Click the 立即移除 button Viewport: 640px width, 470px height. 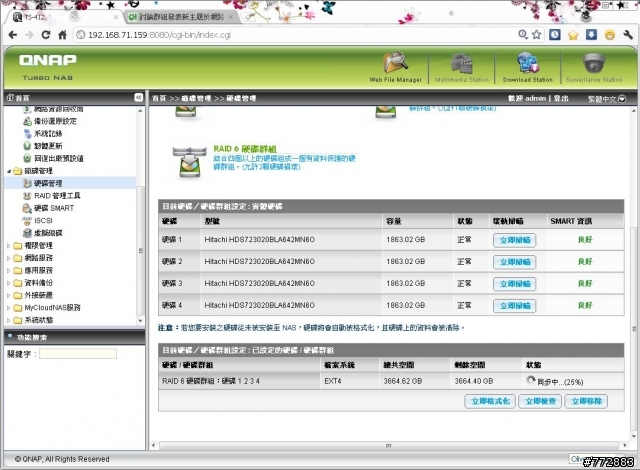click(586, 401)
